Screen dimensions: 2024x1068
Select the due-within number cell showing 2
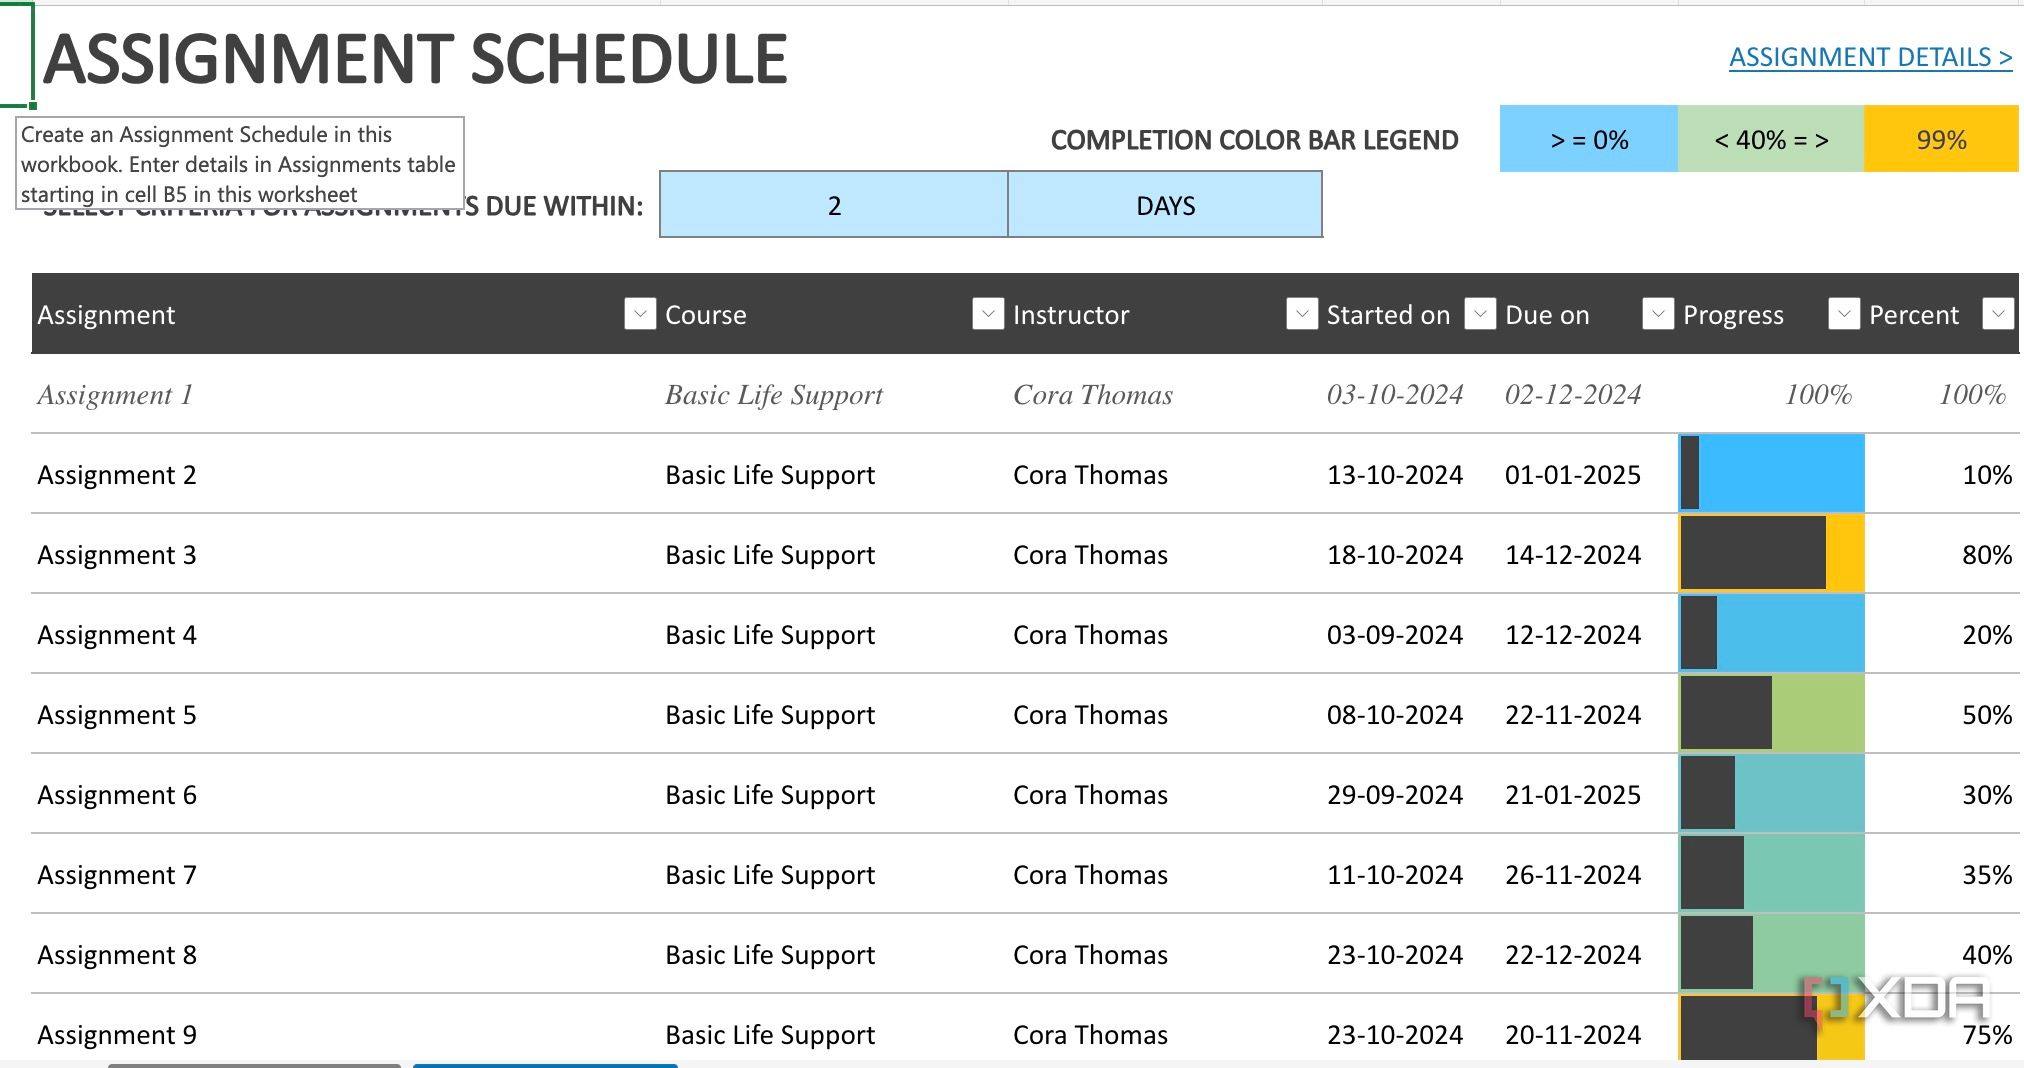[x=834, y=206]
